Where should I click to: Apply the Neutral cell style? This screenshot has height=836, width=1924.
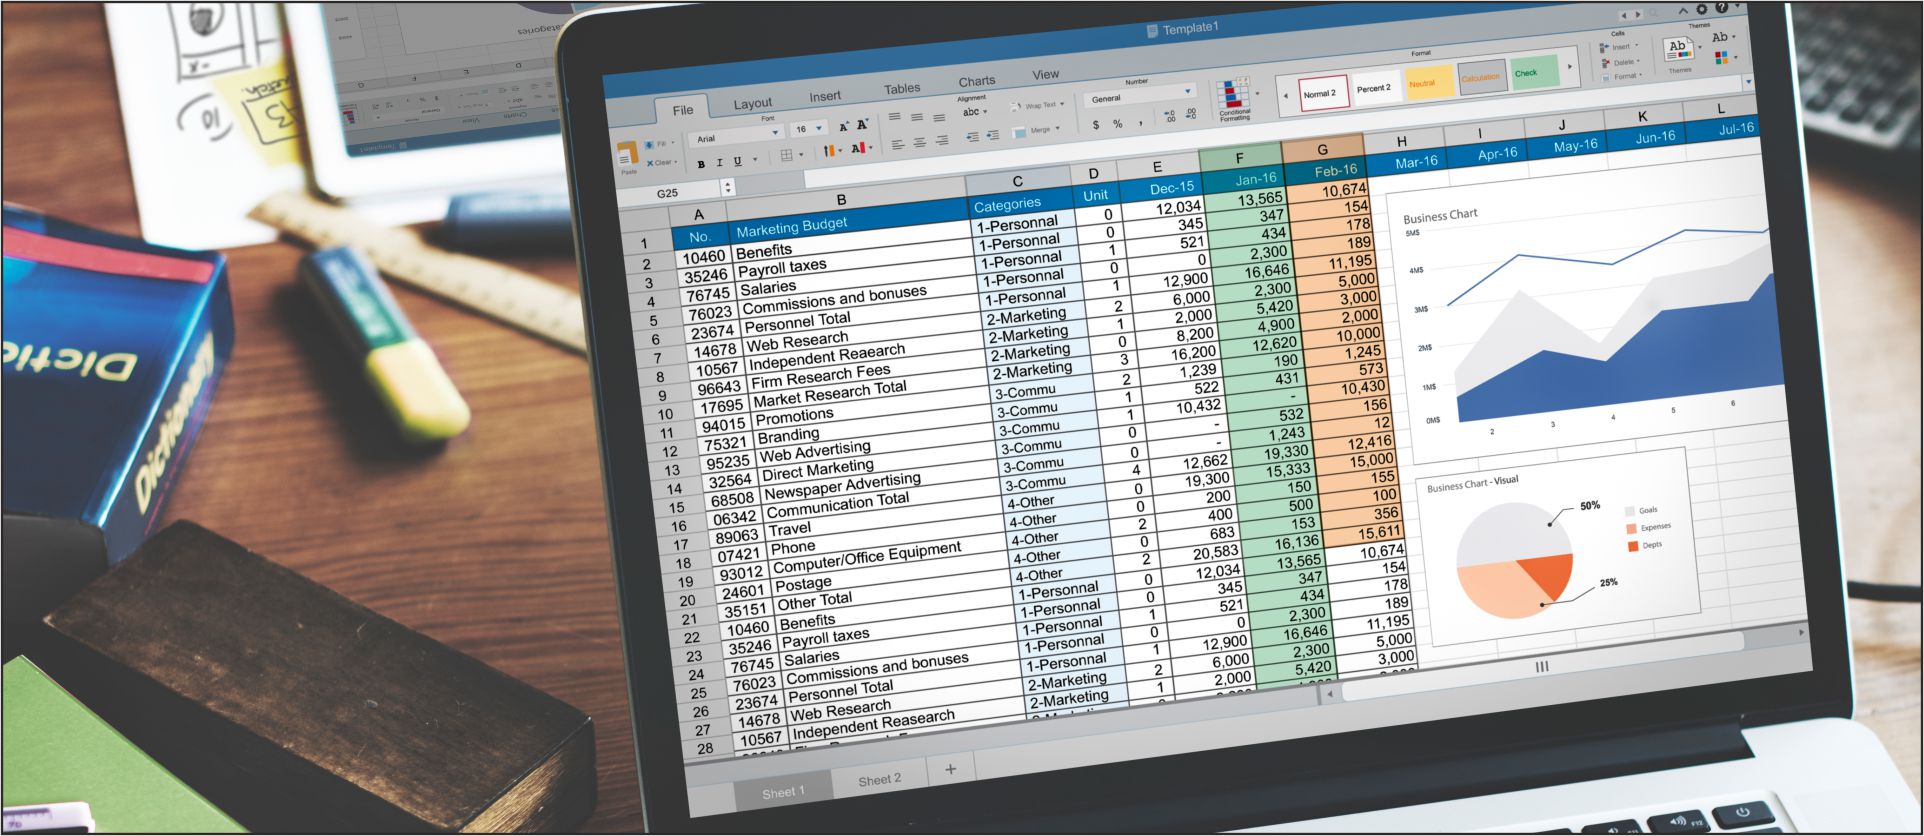(1428, 83)
